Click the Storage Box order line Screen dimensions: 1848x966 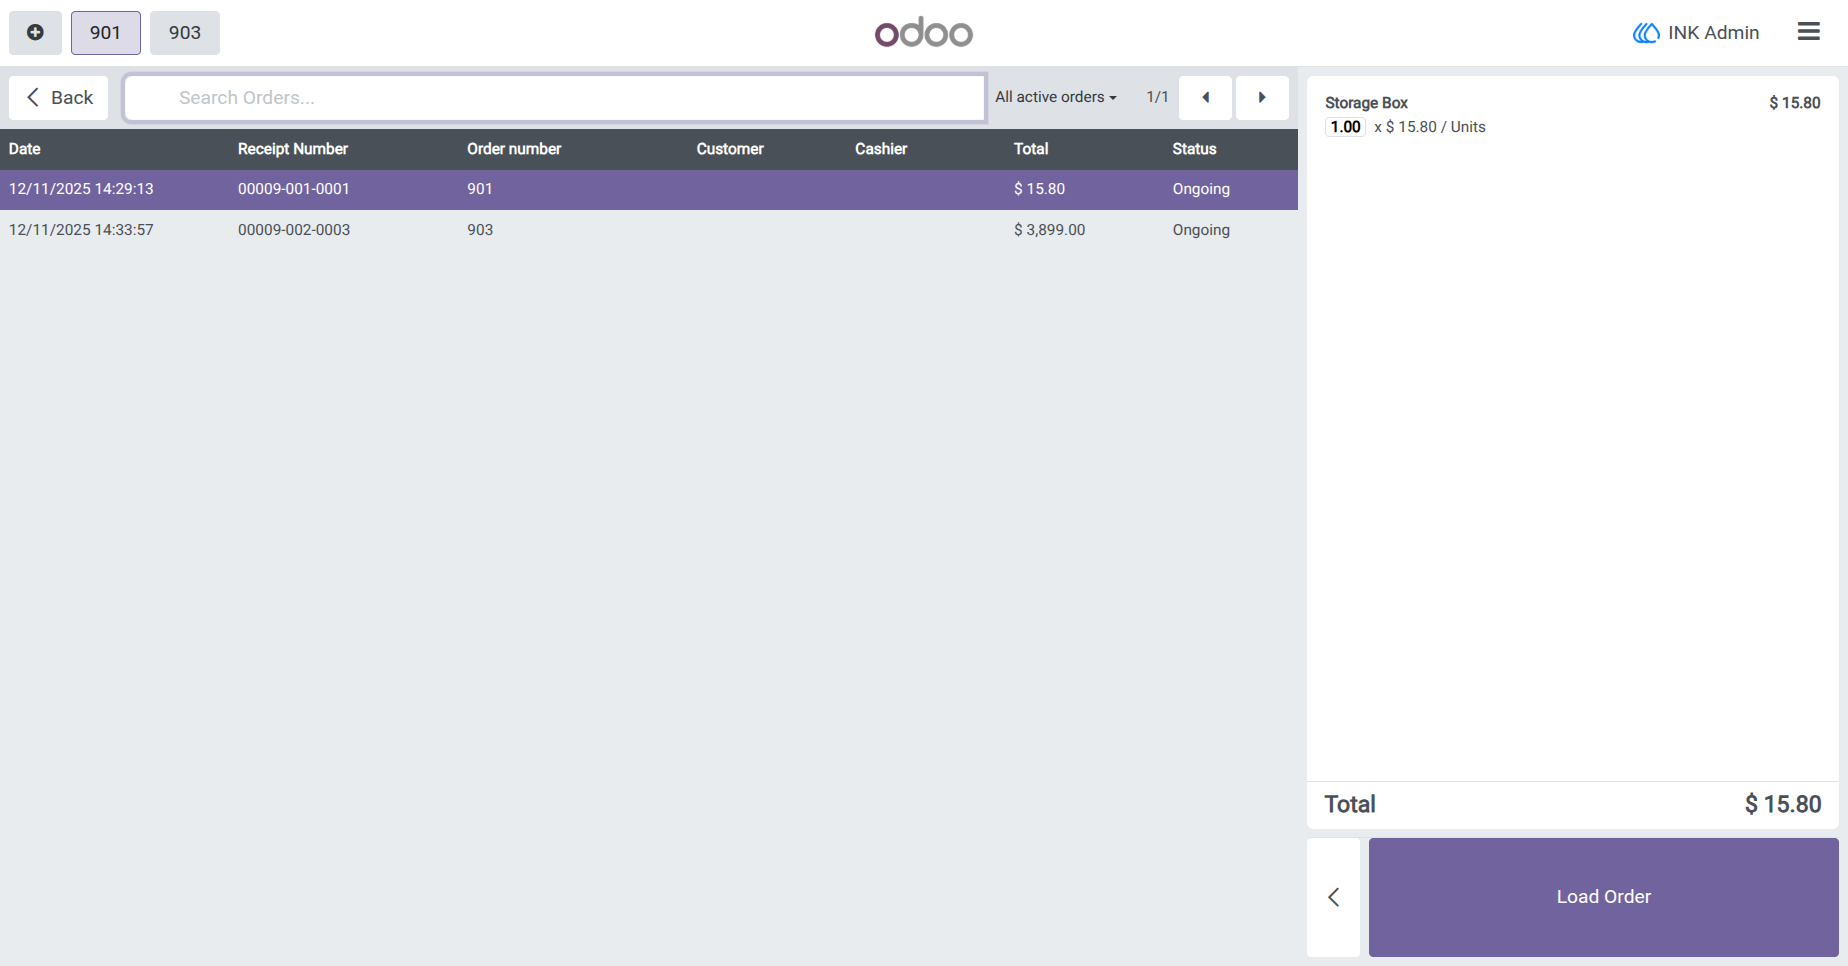point(1572,115)
